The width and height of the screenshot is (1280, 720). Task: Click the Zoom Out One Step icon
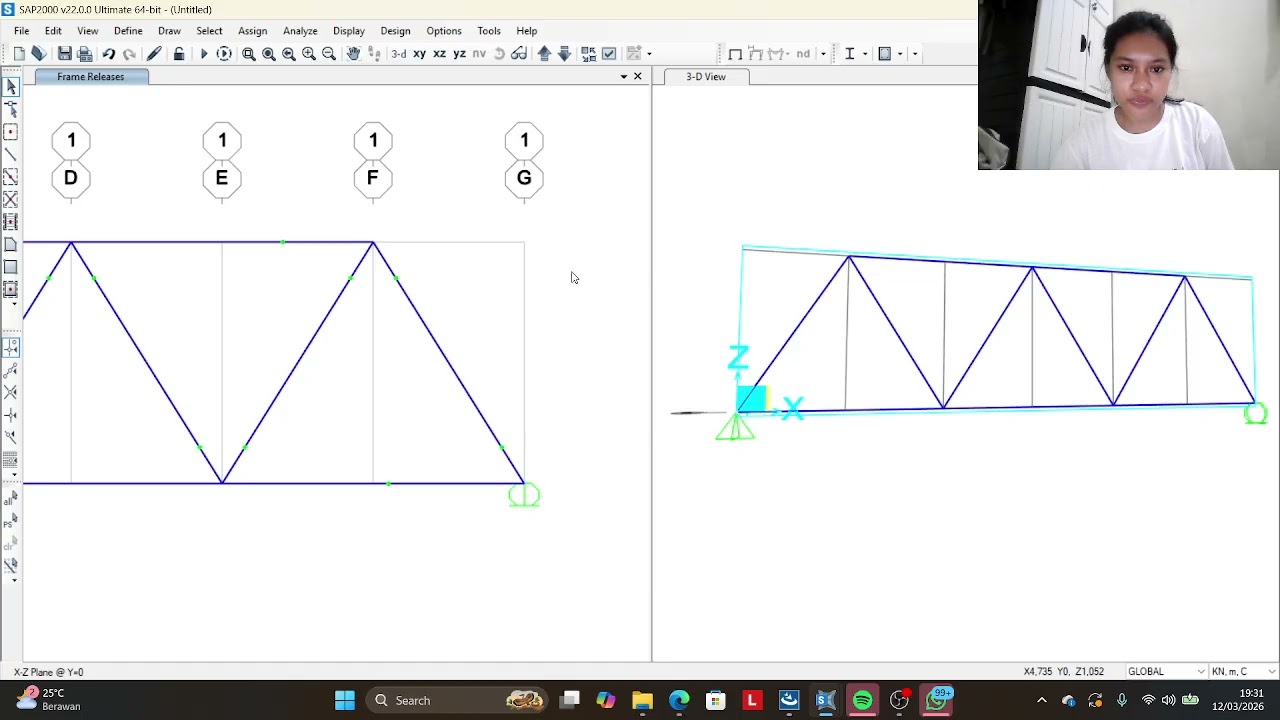(x=329, y=54)
